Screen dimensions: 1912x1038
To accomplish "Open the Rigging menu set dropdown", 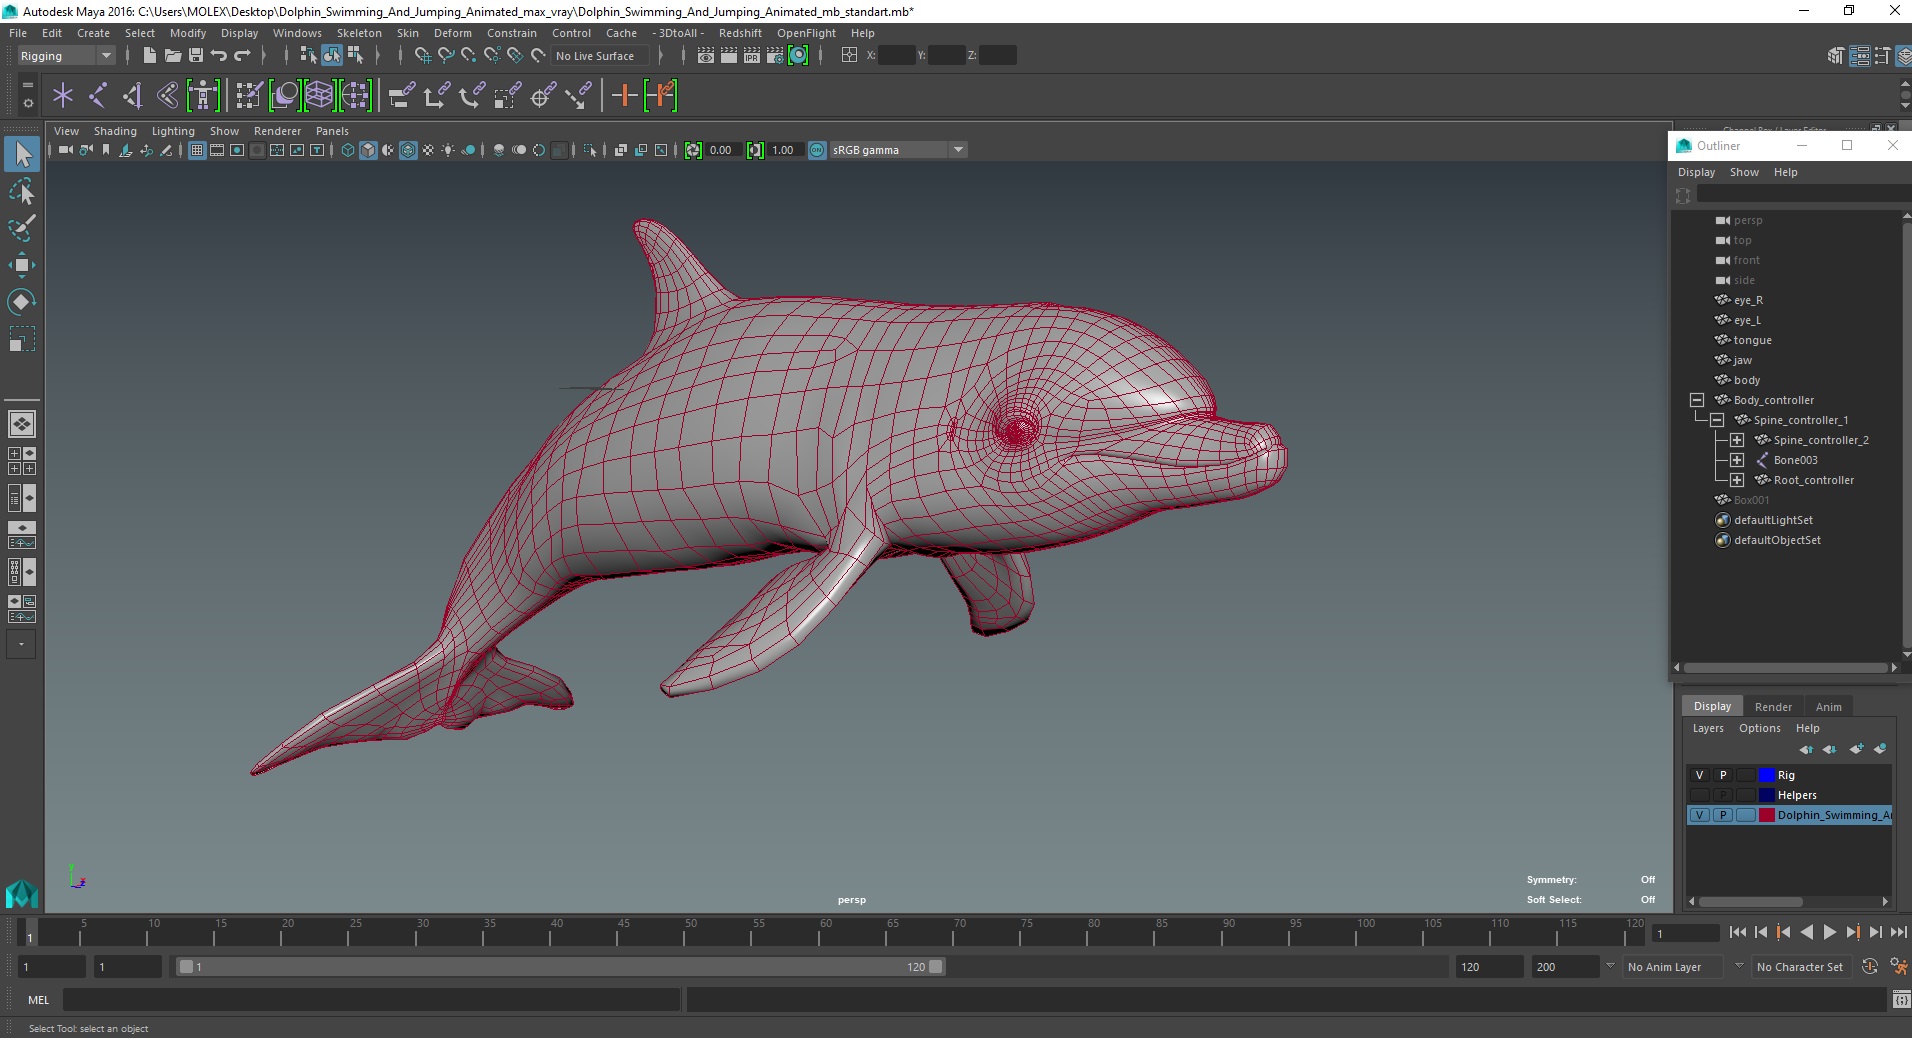I will pos(66,56).
